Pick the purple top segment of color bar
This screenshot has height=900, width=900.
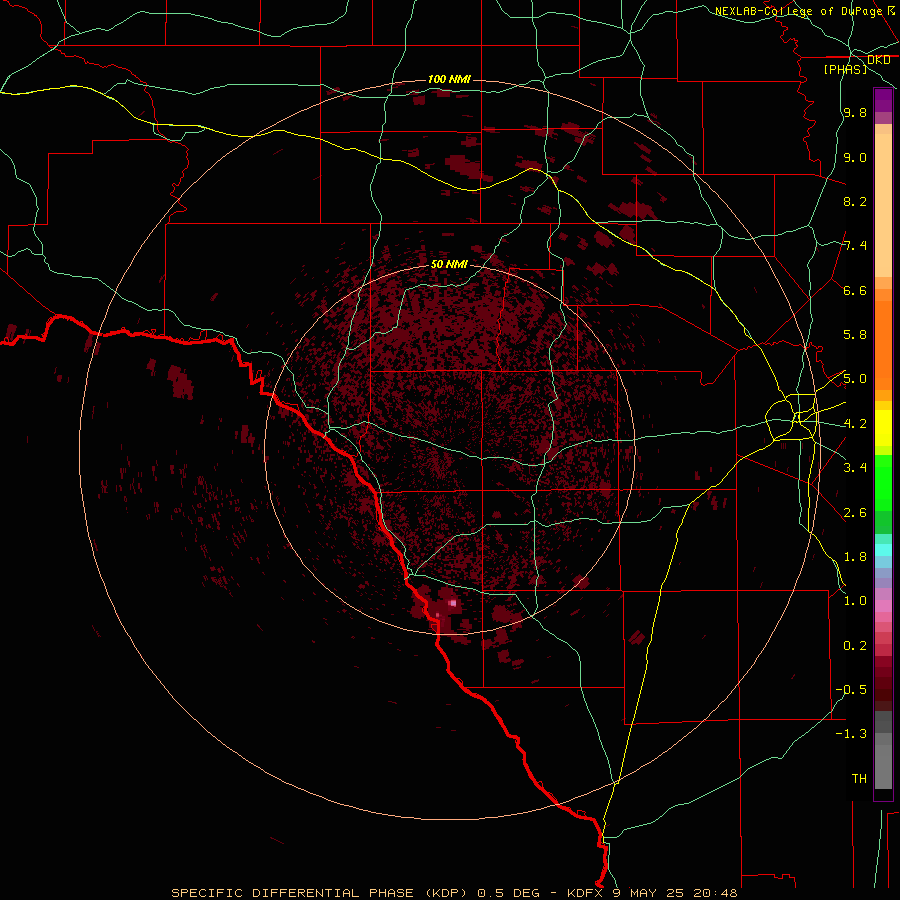click(x=883, y=100)
